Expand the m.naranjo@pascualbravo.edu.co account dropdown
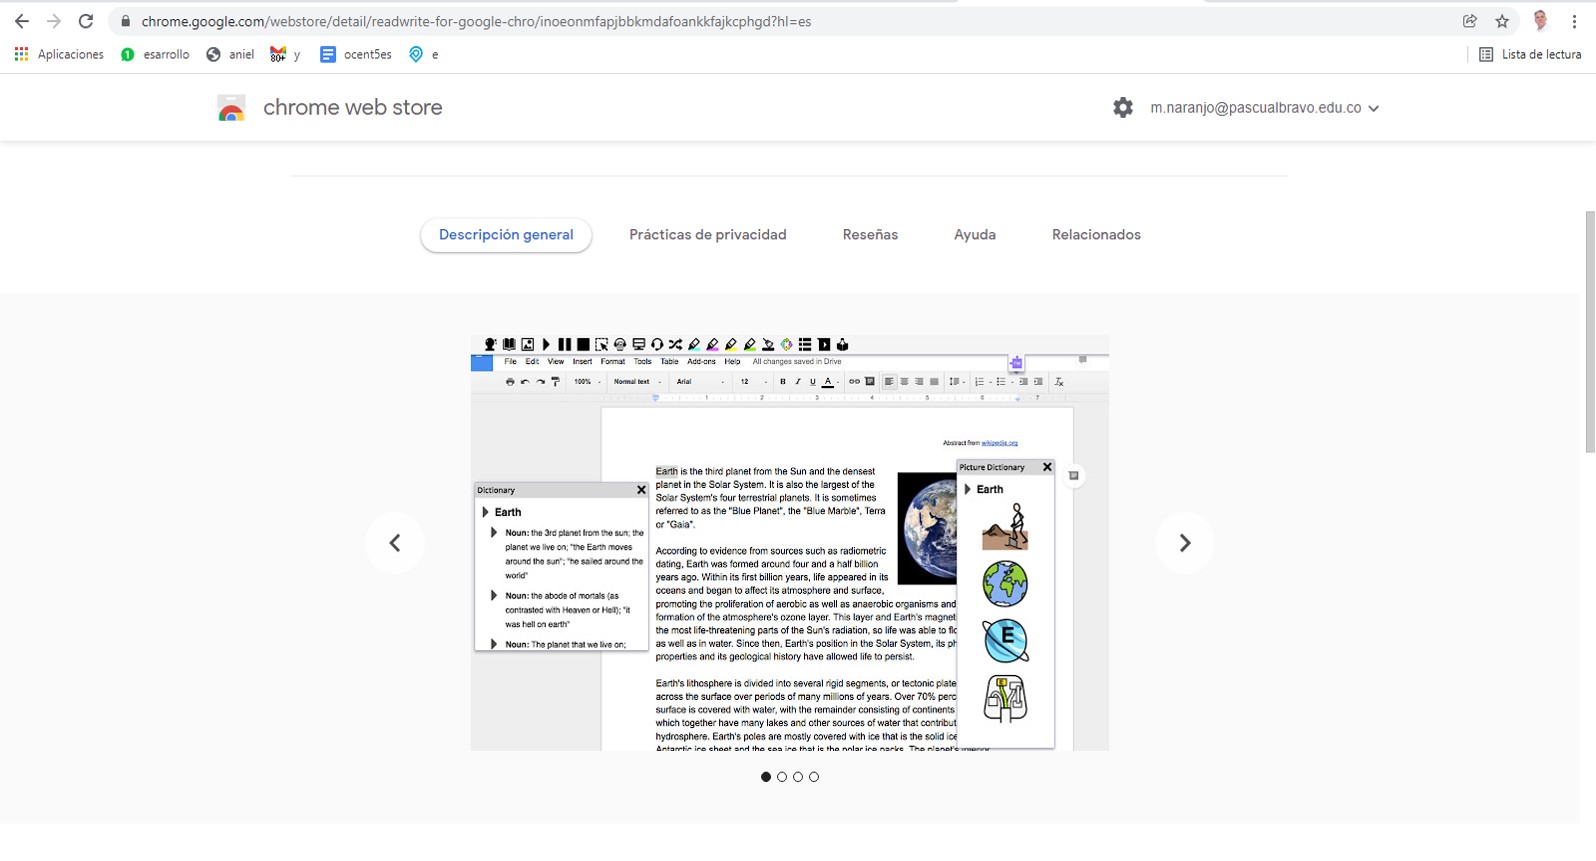The width and height of the screenshot is (1596, 861). (1265, 108)
